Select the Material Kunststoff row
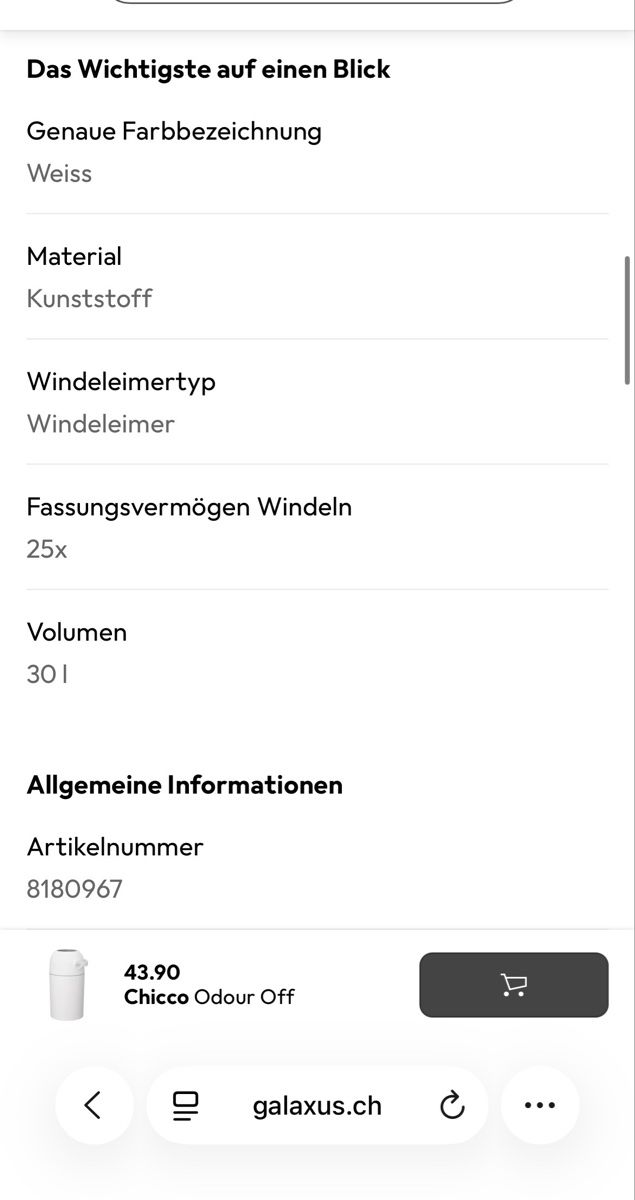The height and width of the screenshot is (1200, 635). (317, 277)
